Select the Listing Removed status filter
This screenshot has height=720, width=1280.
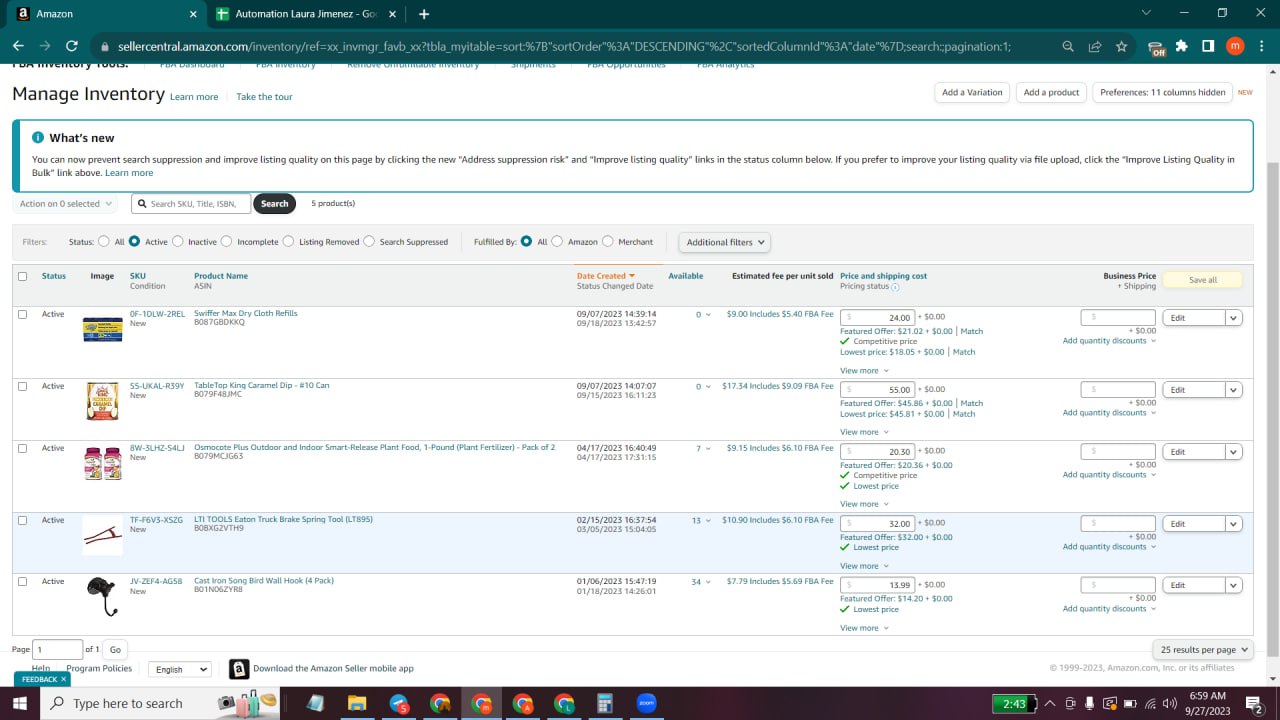point(289,241)
